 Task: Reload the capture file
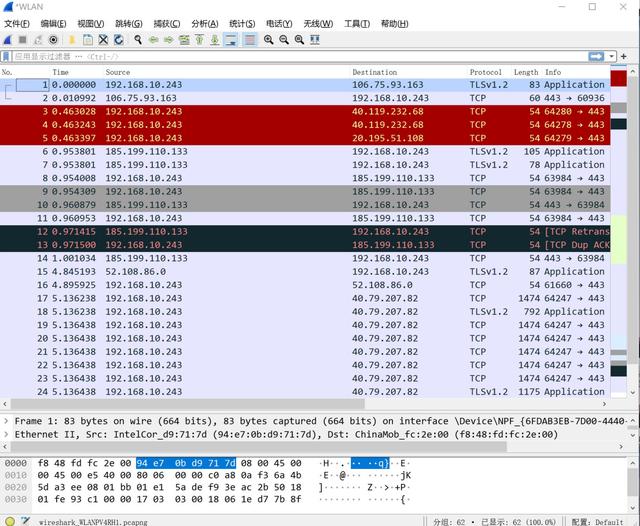tap(119, 40)
